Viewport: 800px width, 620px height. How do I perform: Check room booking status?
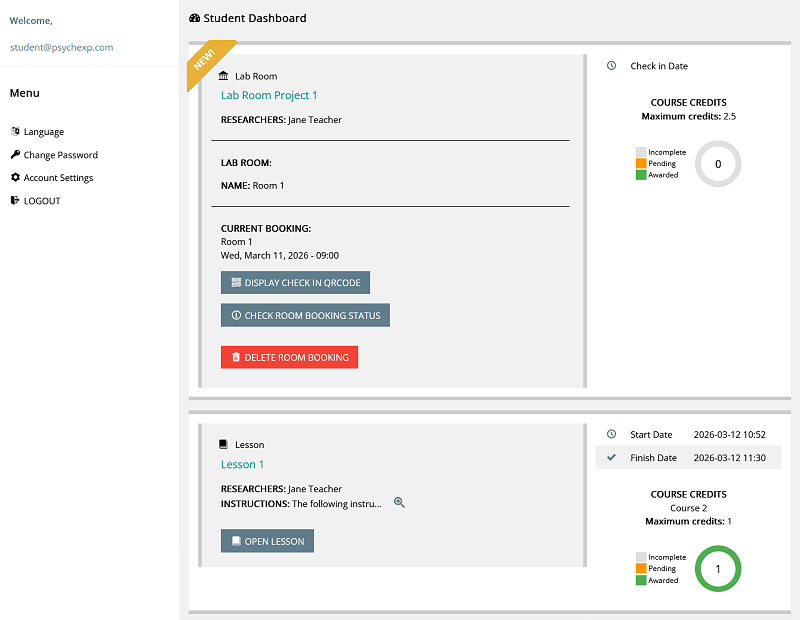305,316
